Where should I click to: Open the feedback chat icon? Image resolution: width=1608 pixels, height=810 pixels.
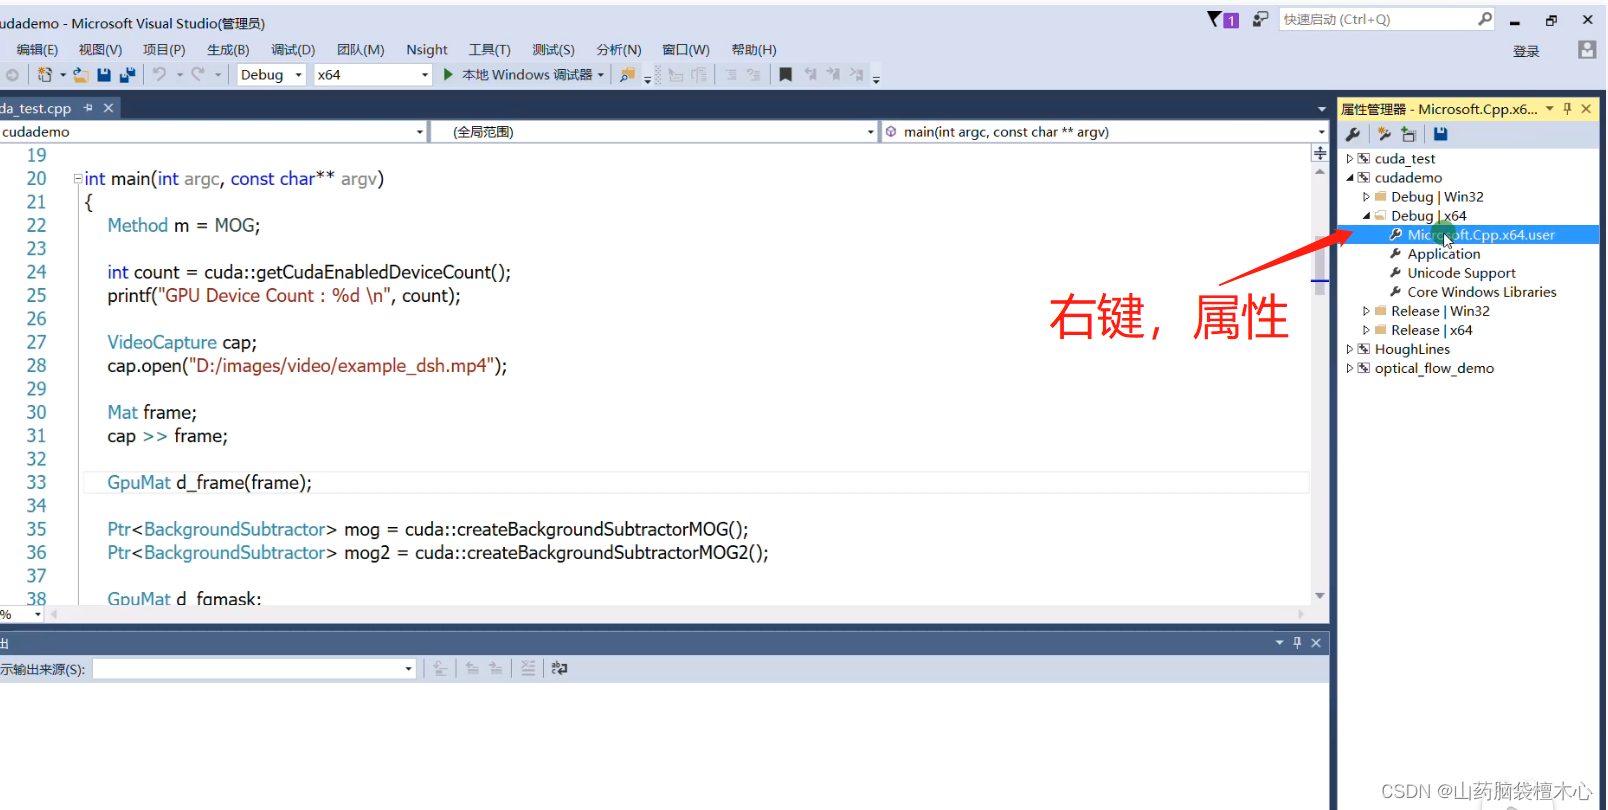pos(1260,19)
